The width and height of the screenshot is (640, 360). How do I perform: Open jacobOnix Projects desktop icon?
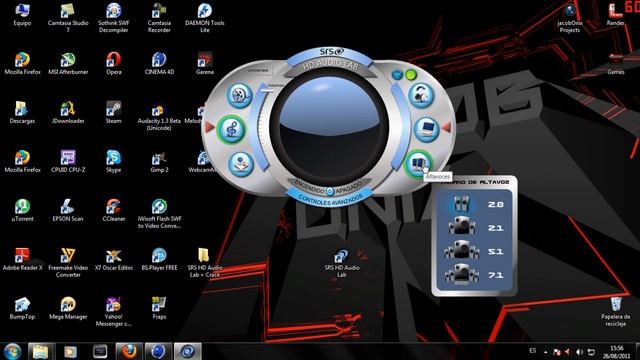pos(570,18)
